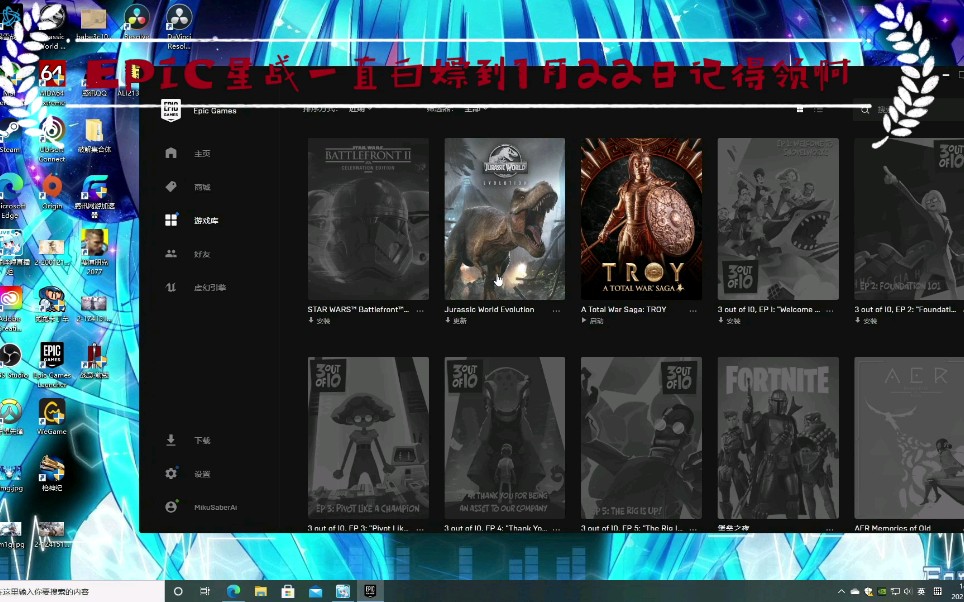Screen dimensions: 964x602
Task: Select the 游戏库 library in sidebar
Action: pyautogui.click(x=206, y=221)
